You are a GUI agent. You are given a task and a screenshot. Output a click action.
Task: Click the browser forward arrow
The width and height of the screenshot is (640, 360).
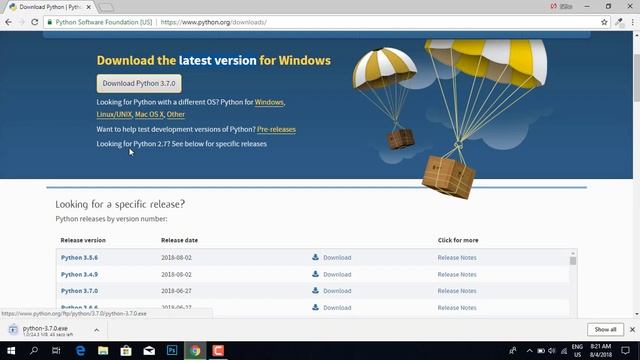[21, 22]
